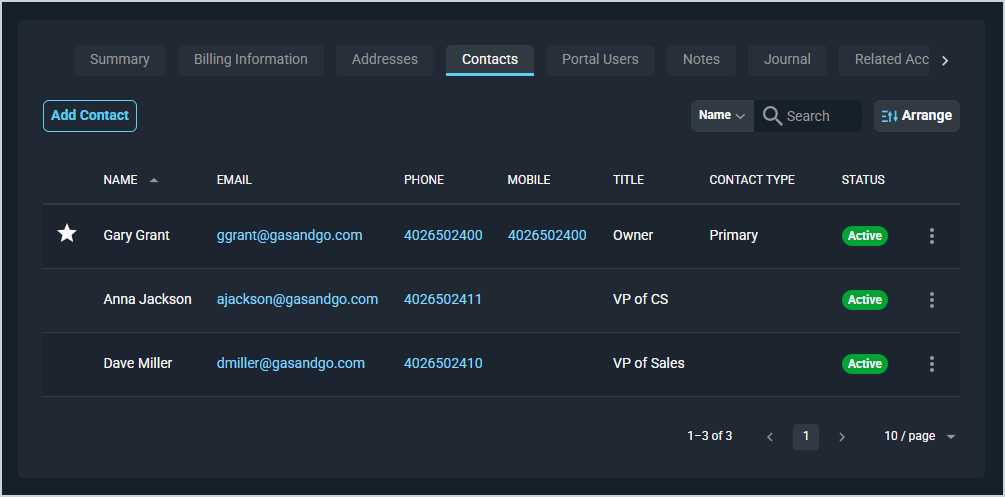Open the 10 / page size dropdown
Screen dimensions: 1005x497
tap(920, 437)
